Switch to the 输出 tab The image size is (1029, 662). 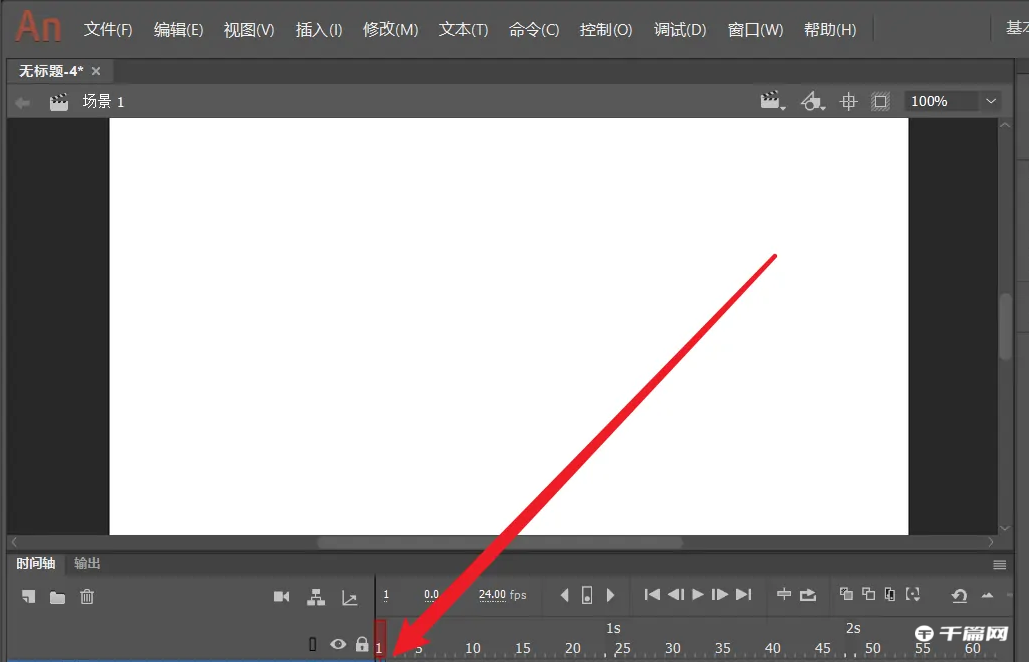(x=86, y=563)
